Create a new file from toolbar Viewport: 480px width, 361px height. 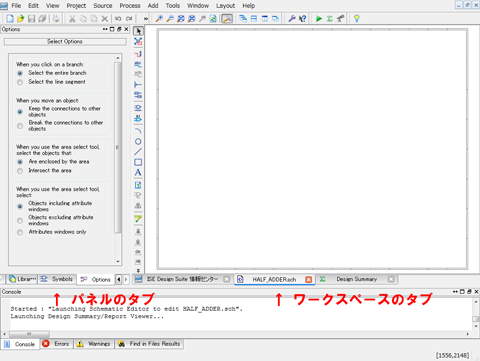(10, 19)
